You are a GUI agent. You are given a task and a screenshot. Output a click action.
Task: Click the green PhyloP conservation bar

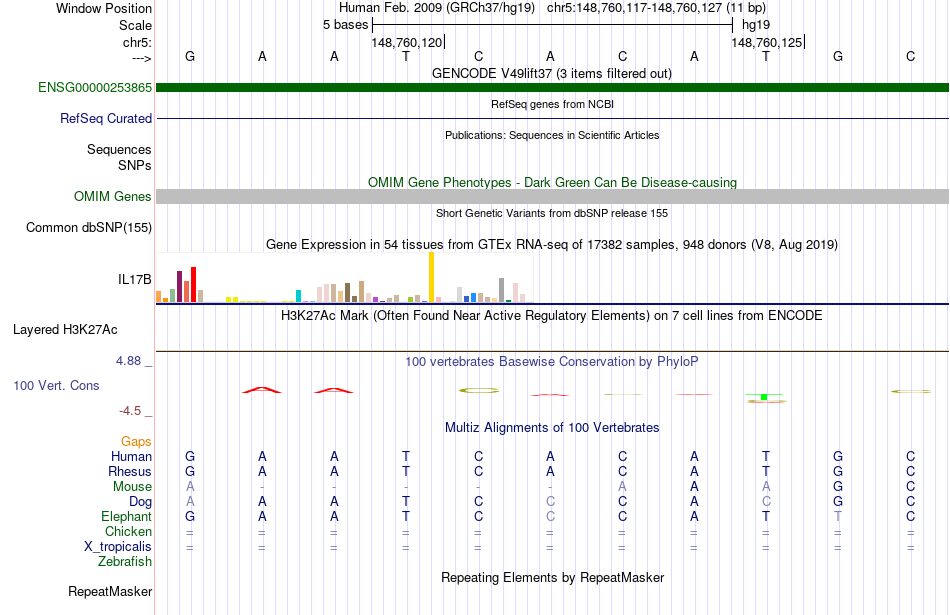(764, 397)
